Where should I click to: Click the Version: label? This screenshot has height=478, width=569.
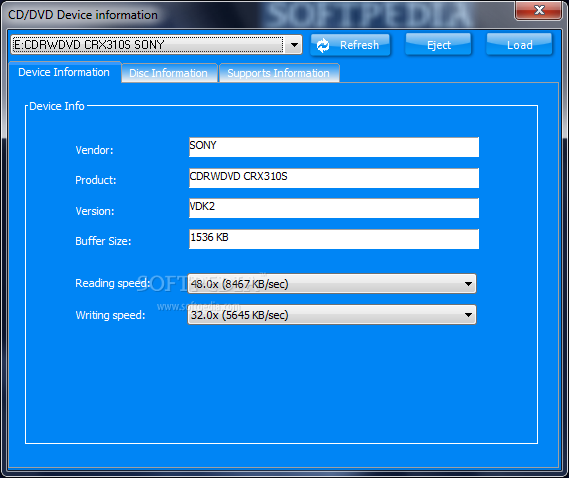pos(95,211)
